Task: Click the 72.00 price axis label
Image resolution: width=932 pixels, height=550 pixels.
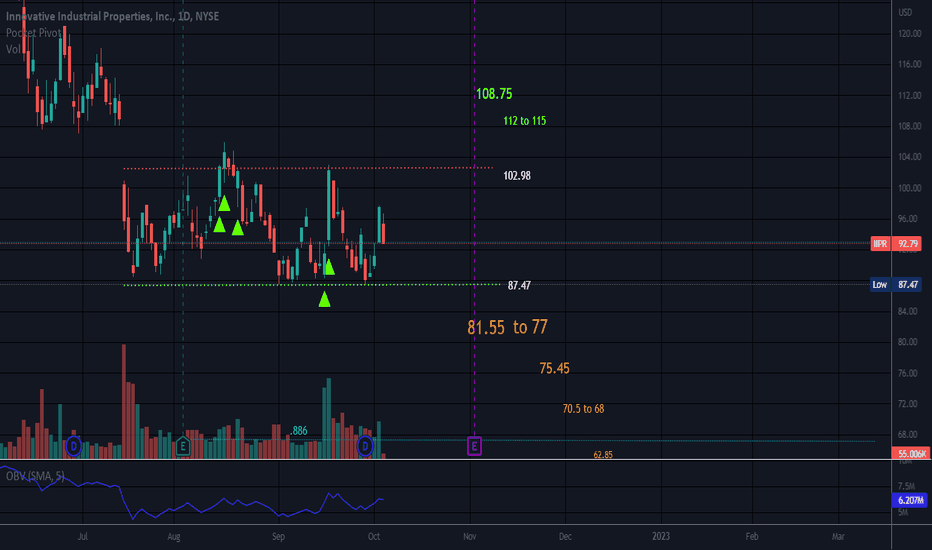Action: click(908, 404)
